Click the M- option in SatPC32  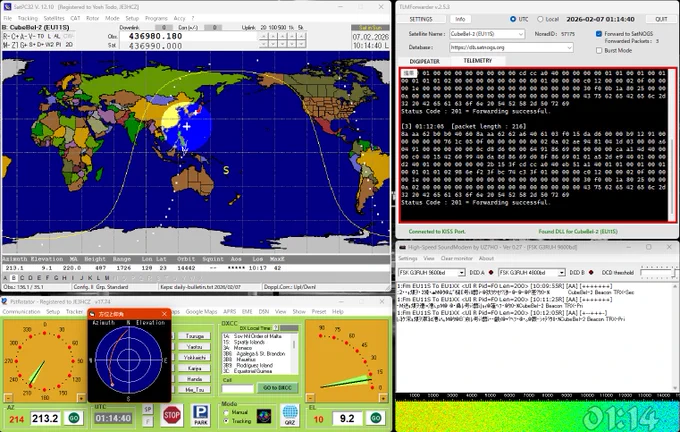click(x=7, y=45)
